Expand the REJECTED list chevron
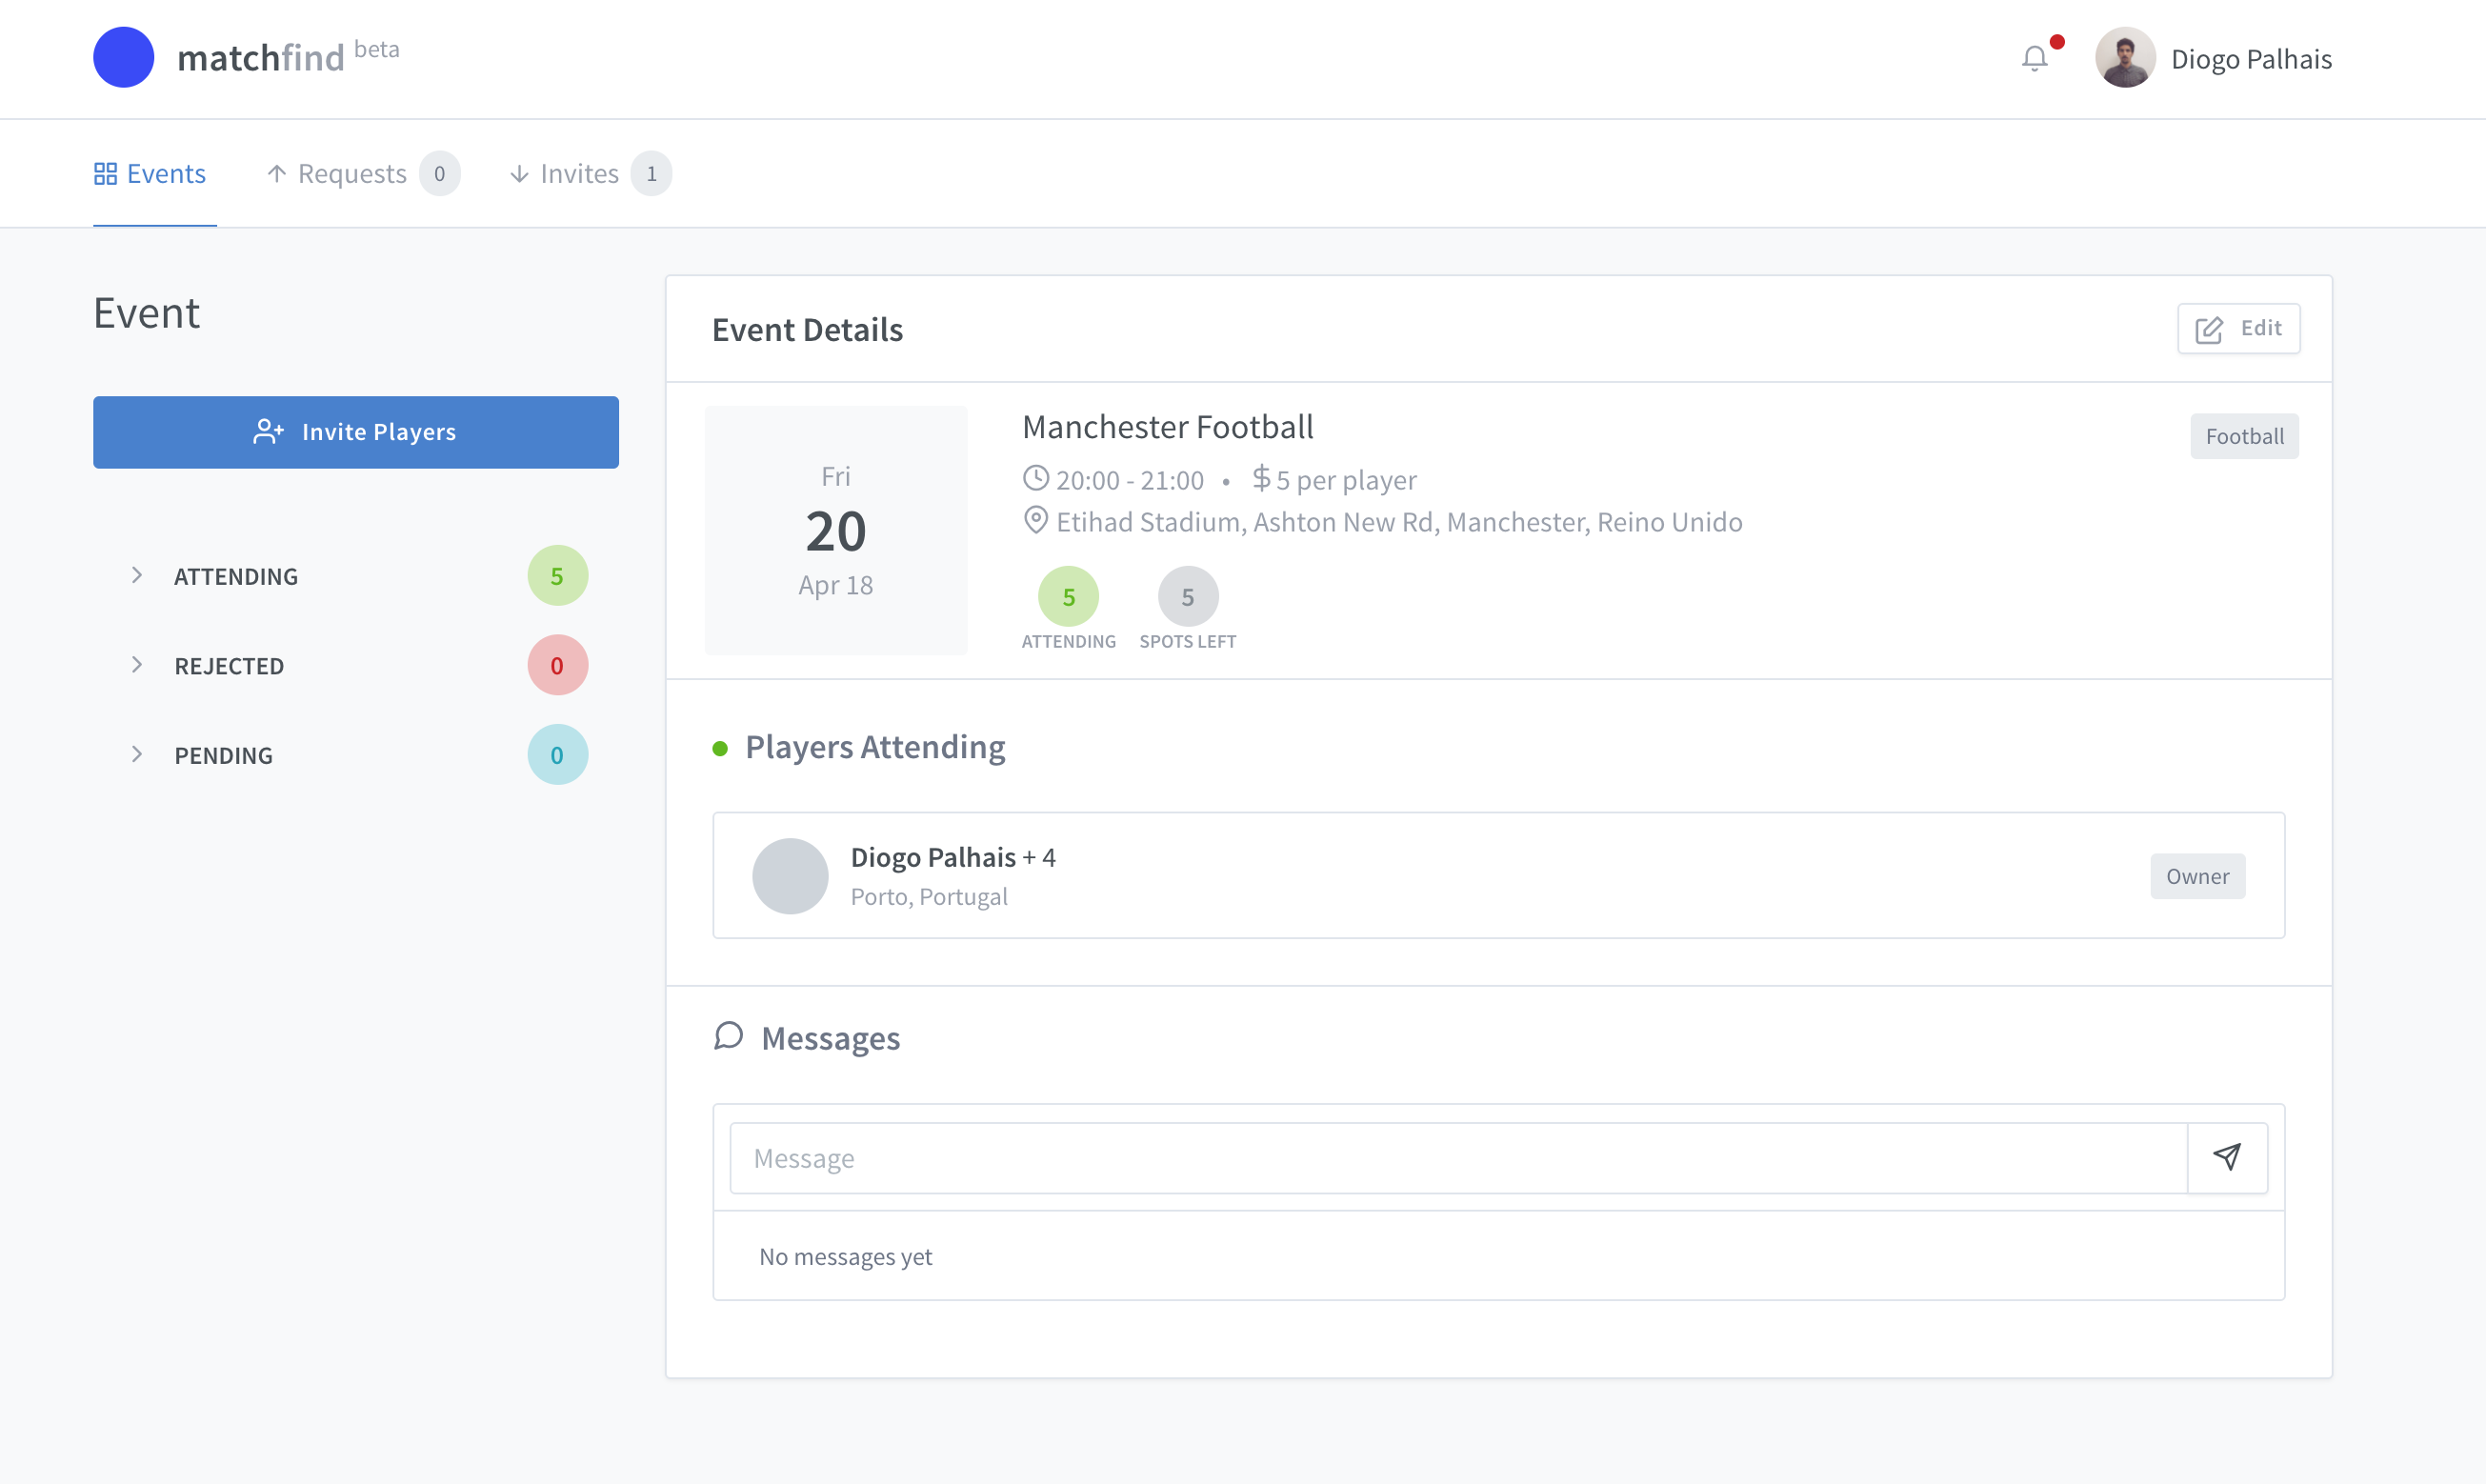The image size is (2486, 1484). [137, 665]
